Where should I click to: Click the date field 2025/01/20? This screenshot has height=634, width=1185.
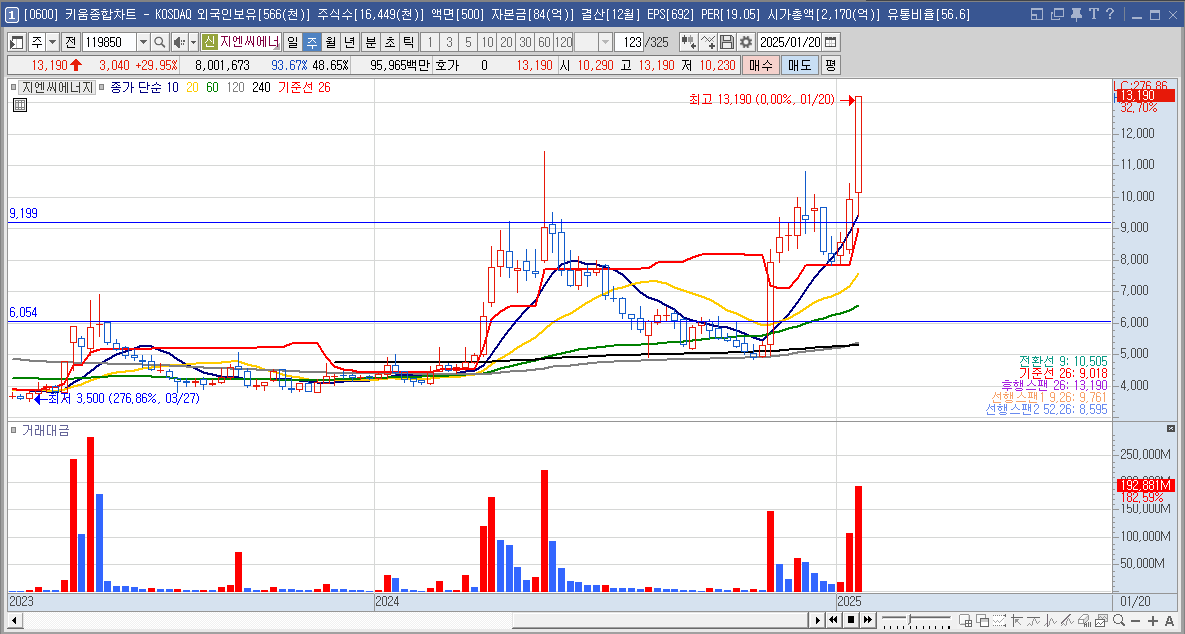pyautogui.click(x=790, y=42)
